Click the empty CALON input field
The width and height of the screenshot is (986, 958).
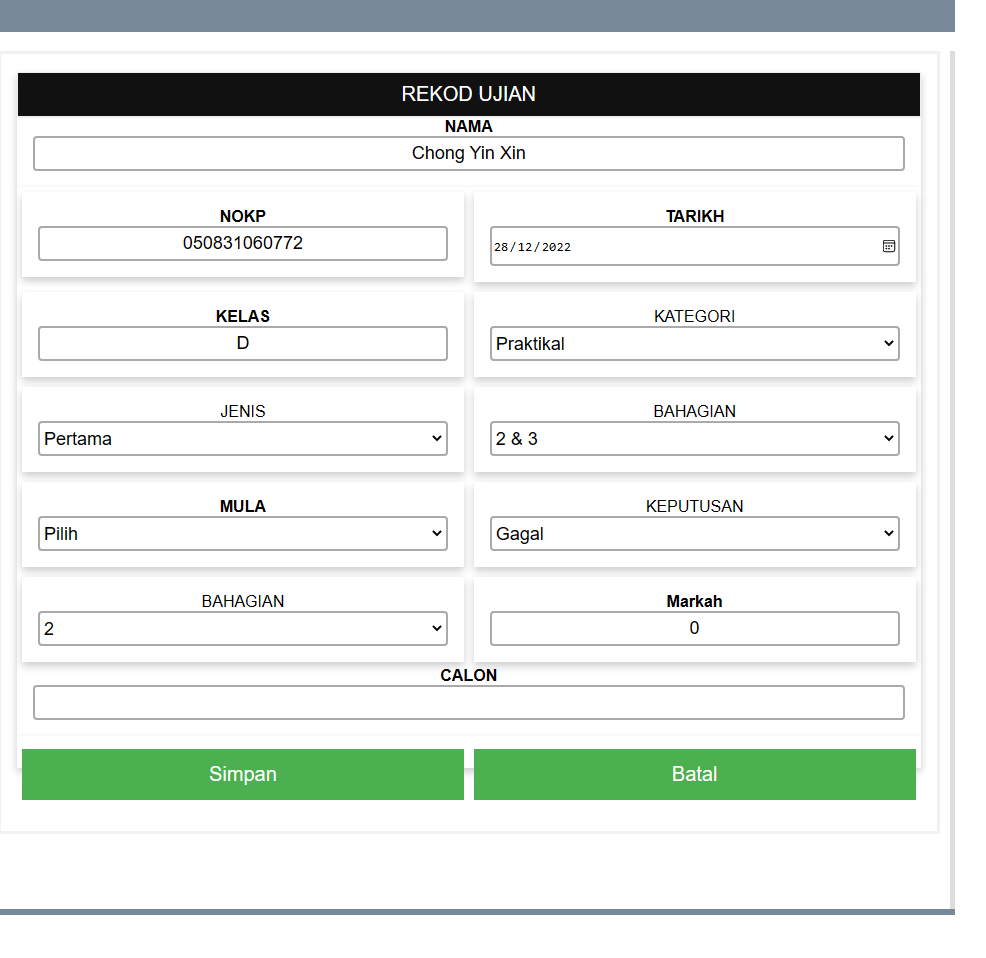click(x=468, y=702)
